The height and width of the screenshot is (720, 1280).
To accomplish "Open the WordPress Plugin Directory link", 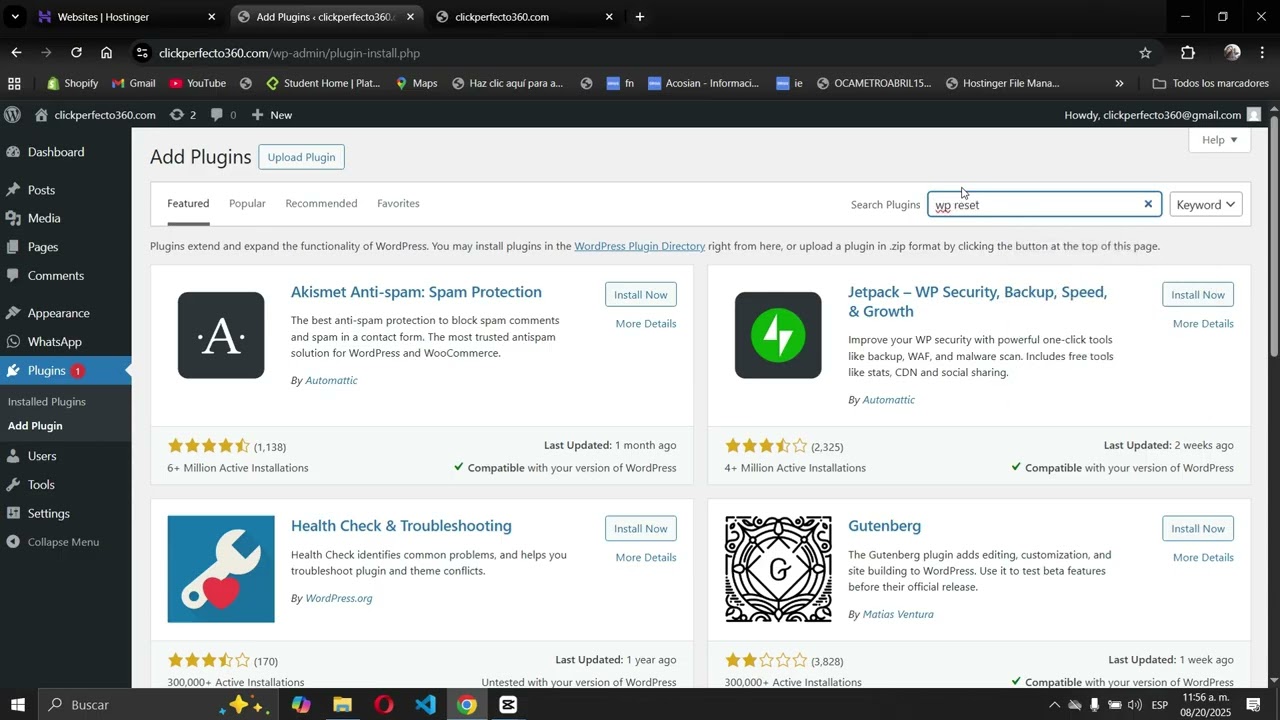I will pyautogui.click(x=640, y=246).
